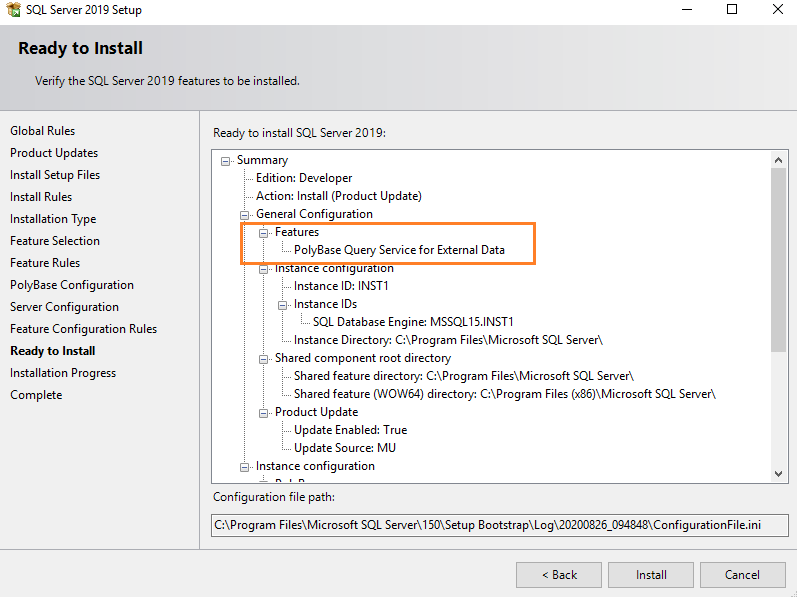Image resolution: width=797 pixels, height=597 pixels.
Task: Open the Feature Selection step
Action: [x=55, y=241]
